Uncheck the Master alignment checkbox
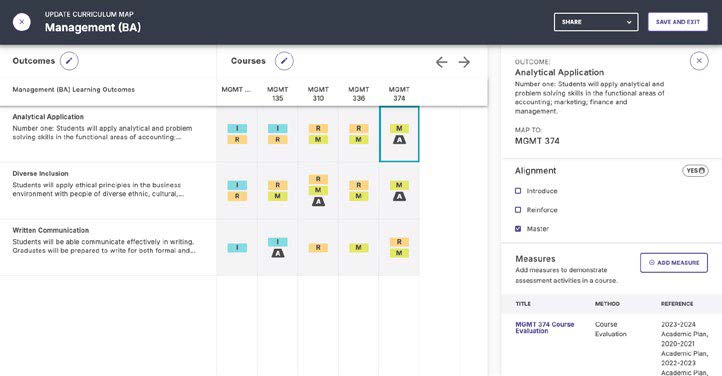 518,228
